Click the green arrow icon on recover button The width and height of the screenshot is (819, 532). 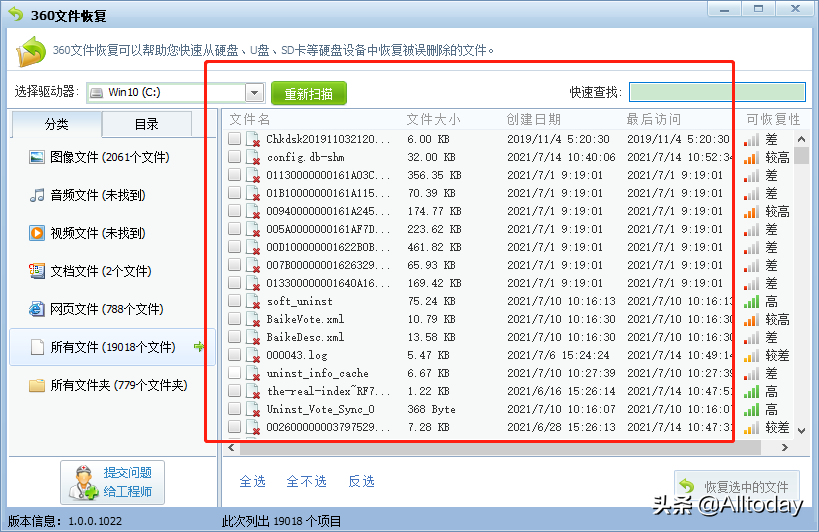(686, 486)
